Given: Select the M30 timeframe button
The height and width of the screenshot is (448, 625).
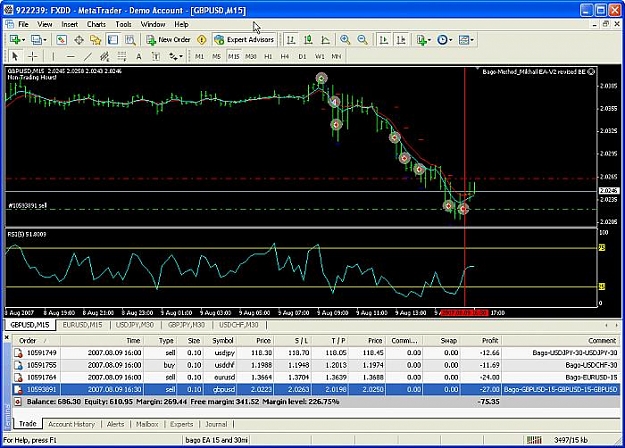Looking at the screenshot, I should pyautogui.click(x=251, y=57).
